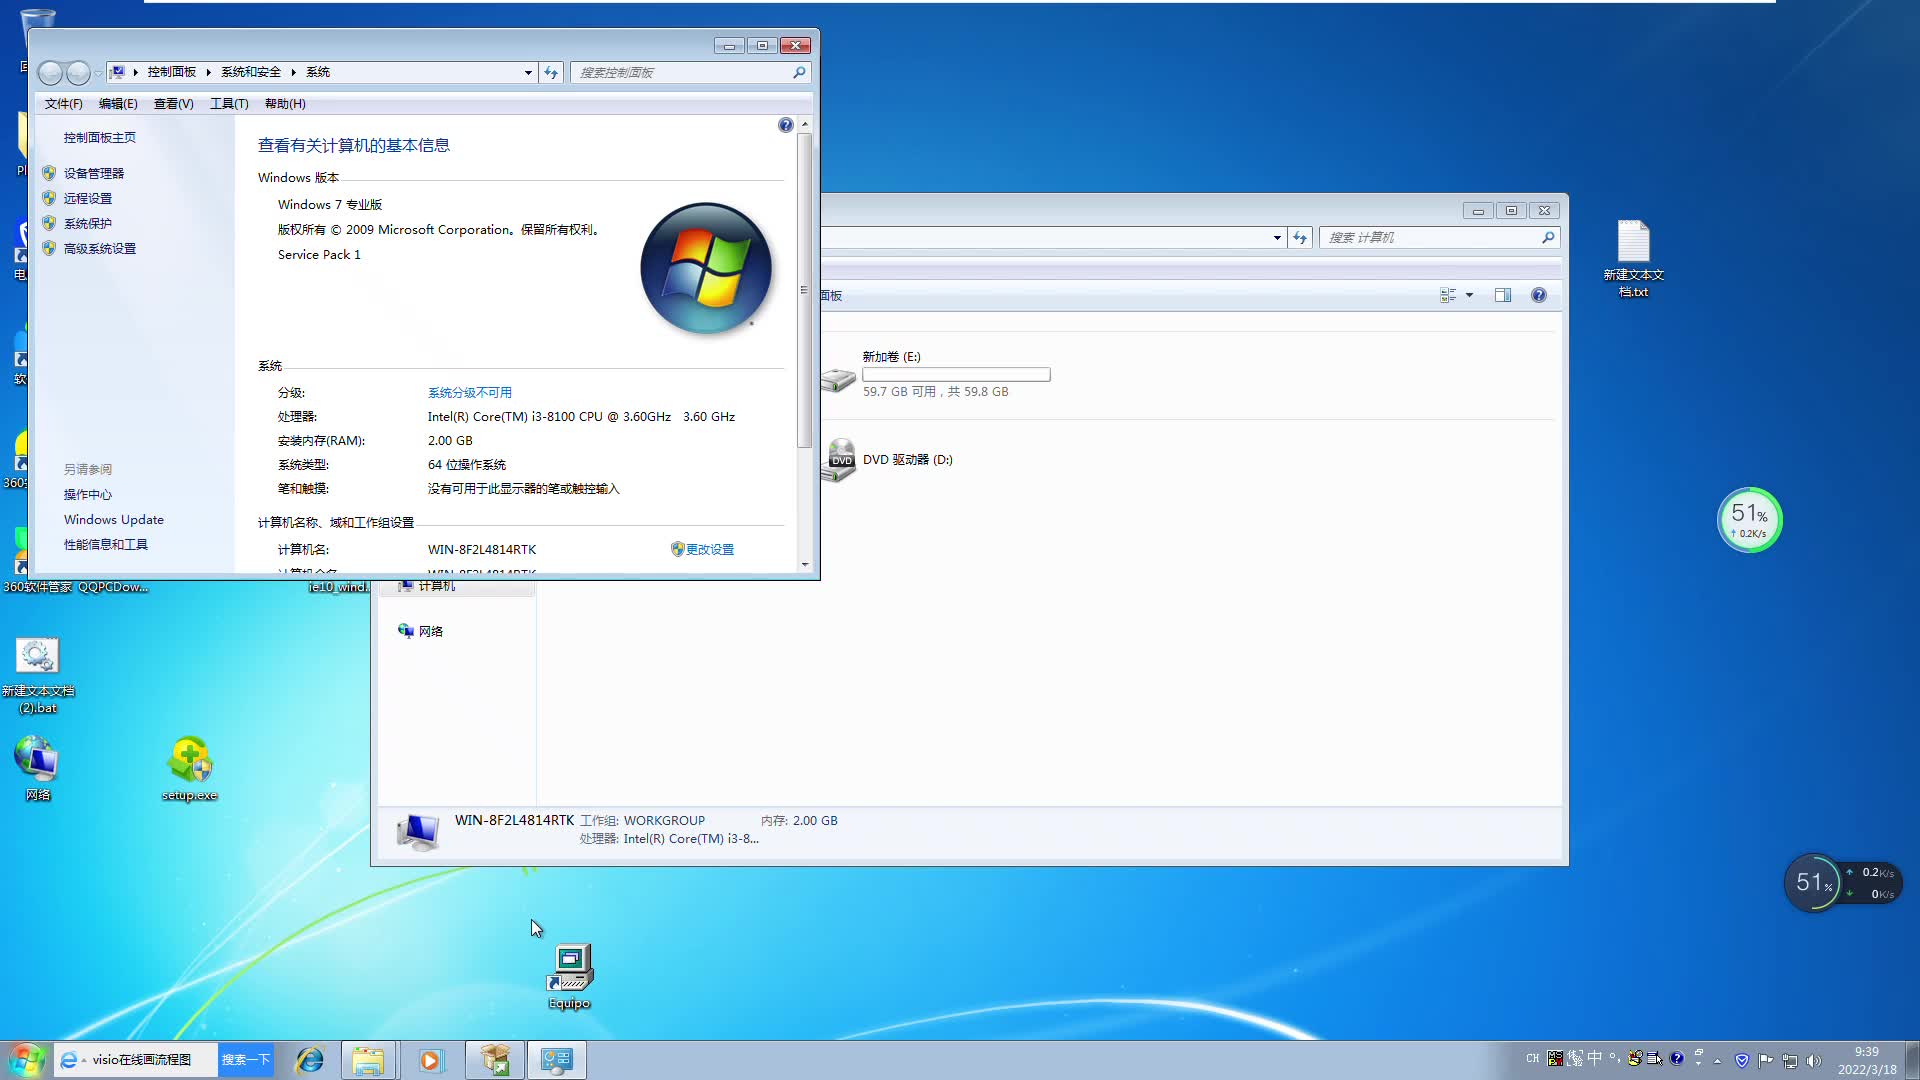Click the System window vertical scrollbar thumb

pos(804,290)
